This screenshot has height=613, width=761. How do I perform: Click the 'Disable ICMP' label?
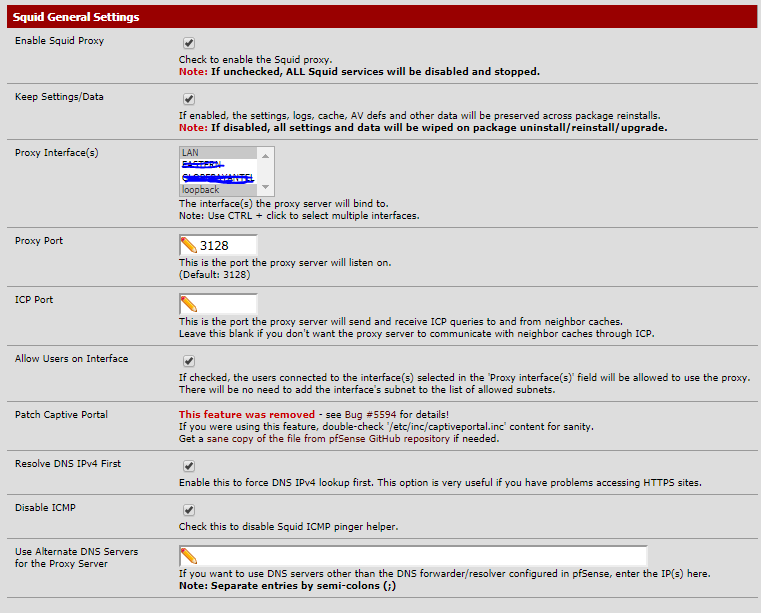45,508
